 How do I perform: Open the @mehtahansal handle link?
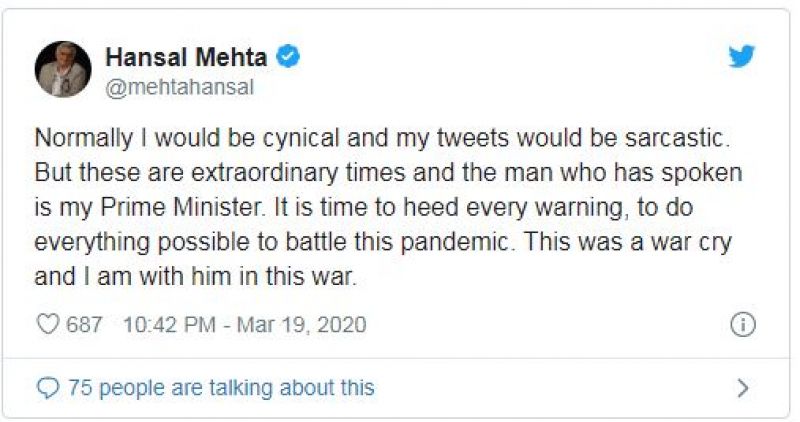click(x=180, y=87)
